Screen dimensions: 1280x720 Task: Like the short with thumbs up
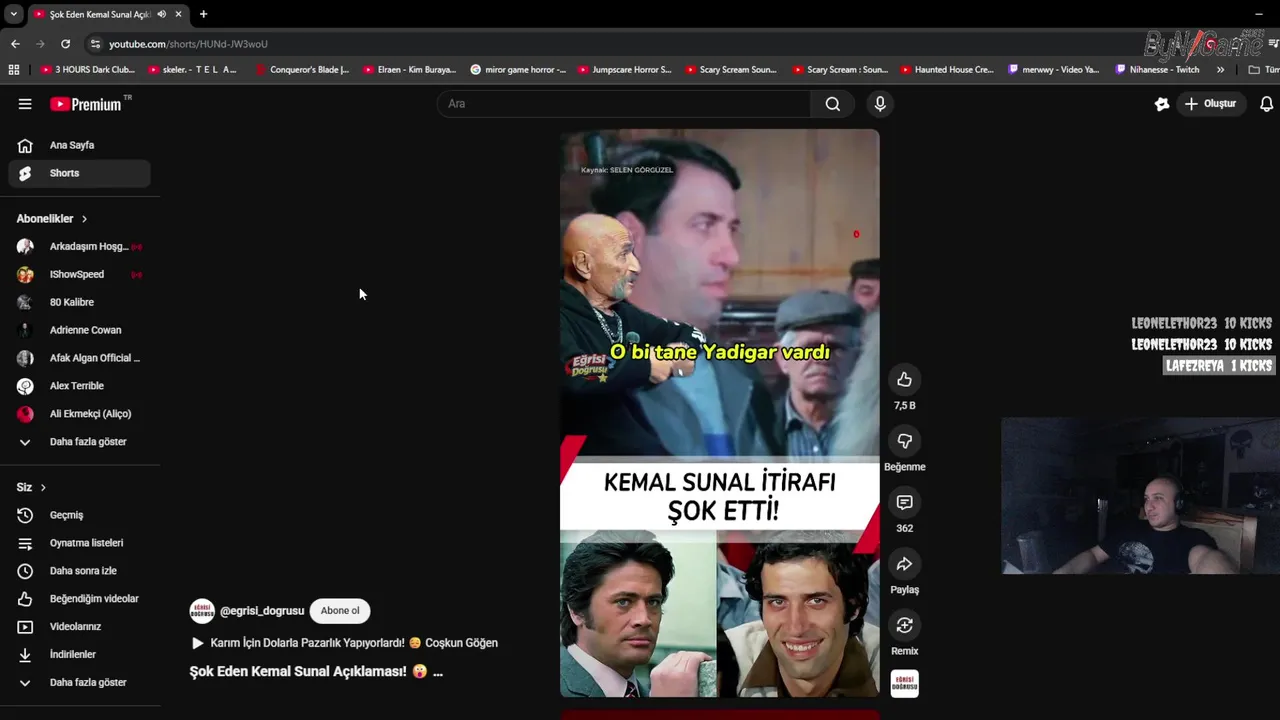tap(904, 379)
